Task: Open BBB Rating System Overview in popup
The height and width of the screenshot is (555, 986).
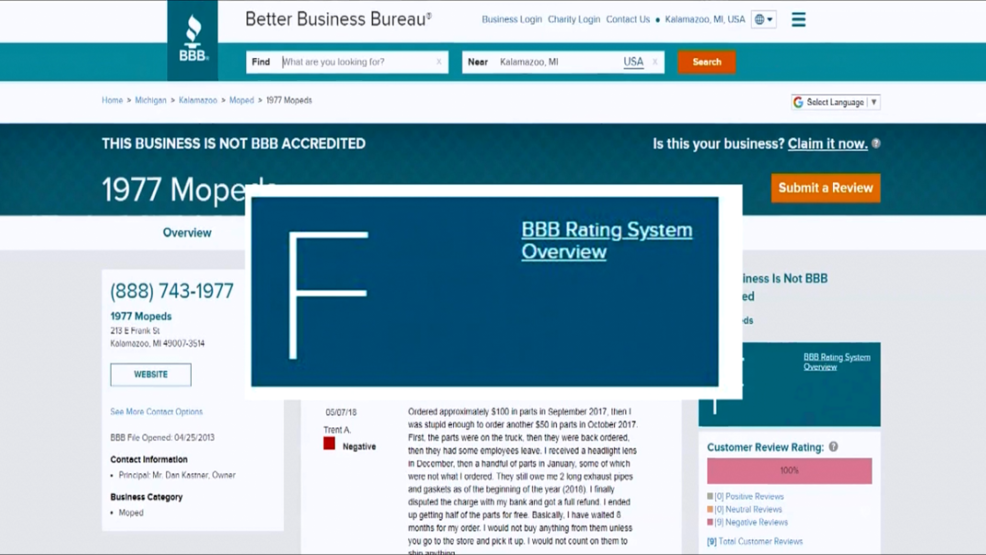Action: (x=607, y=240)
